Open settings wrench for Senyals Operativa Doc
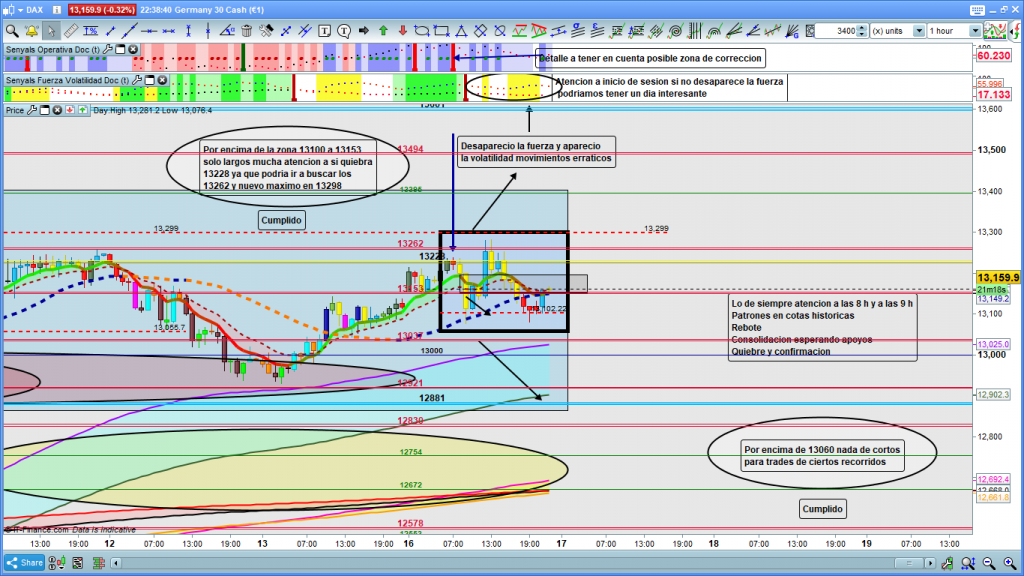Screen dimensions: 1024x576 [x=107, y=49]
